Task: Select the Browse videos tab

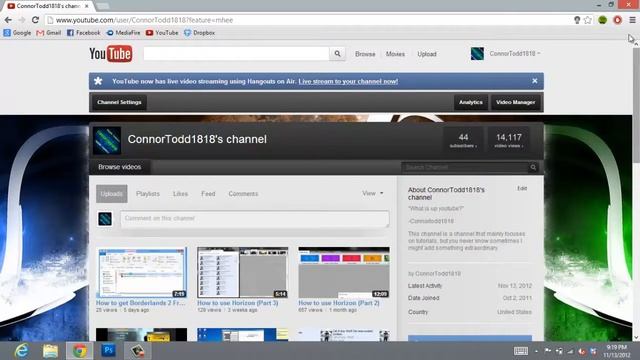Action: coord(120,167)
